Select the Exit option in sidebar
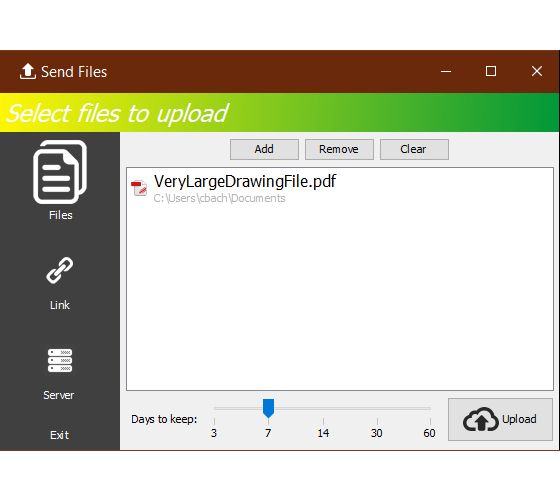The width and height of the screenshot is (560, 500). 59,435
